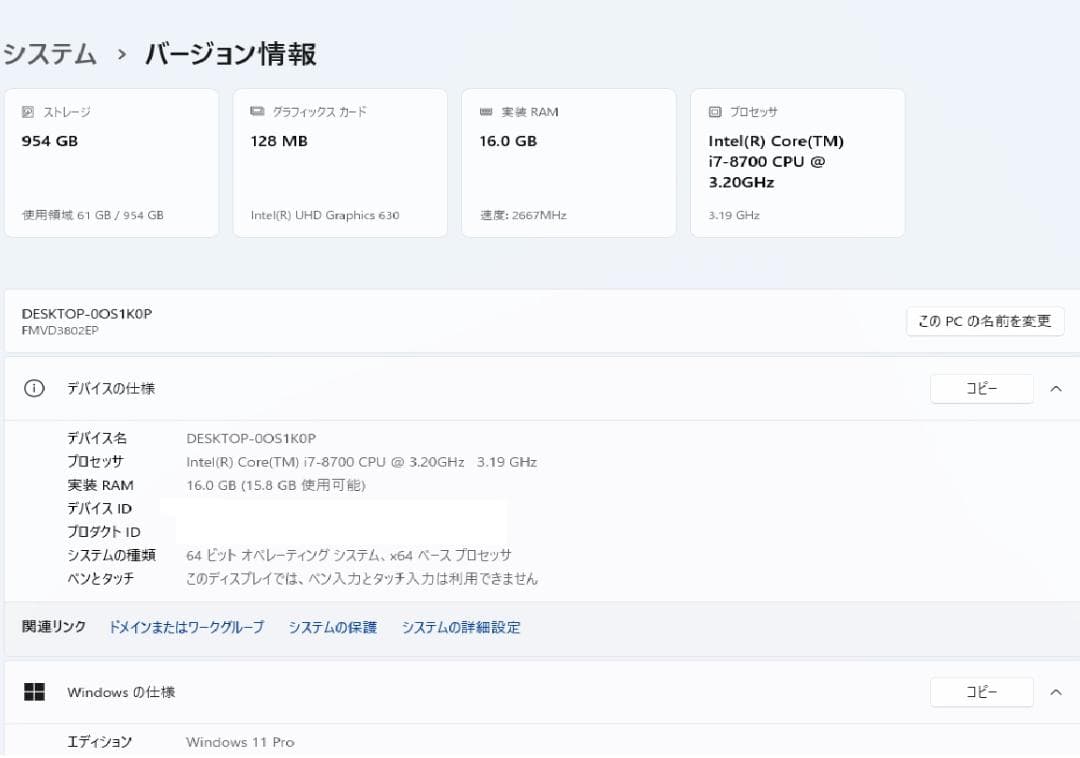This screenshot has width=1080, height=758.
Task: Select the Intel Core i7-8700 processor card
Action: coord(797,162)
